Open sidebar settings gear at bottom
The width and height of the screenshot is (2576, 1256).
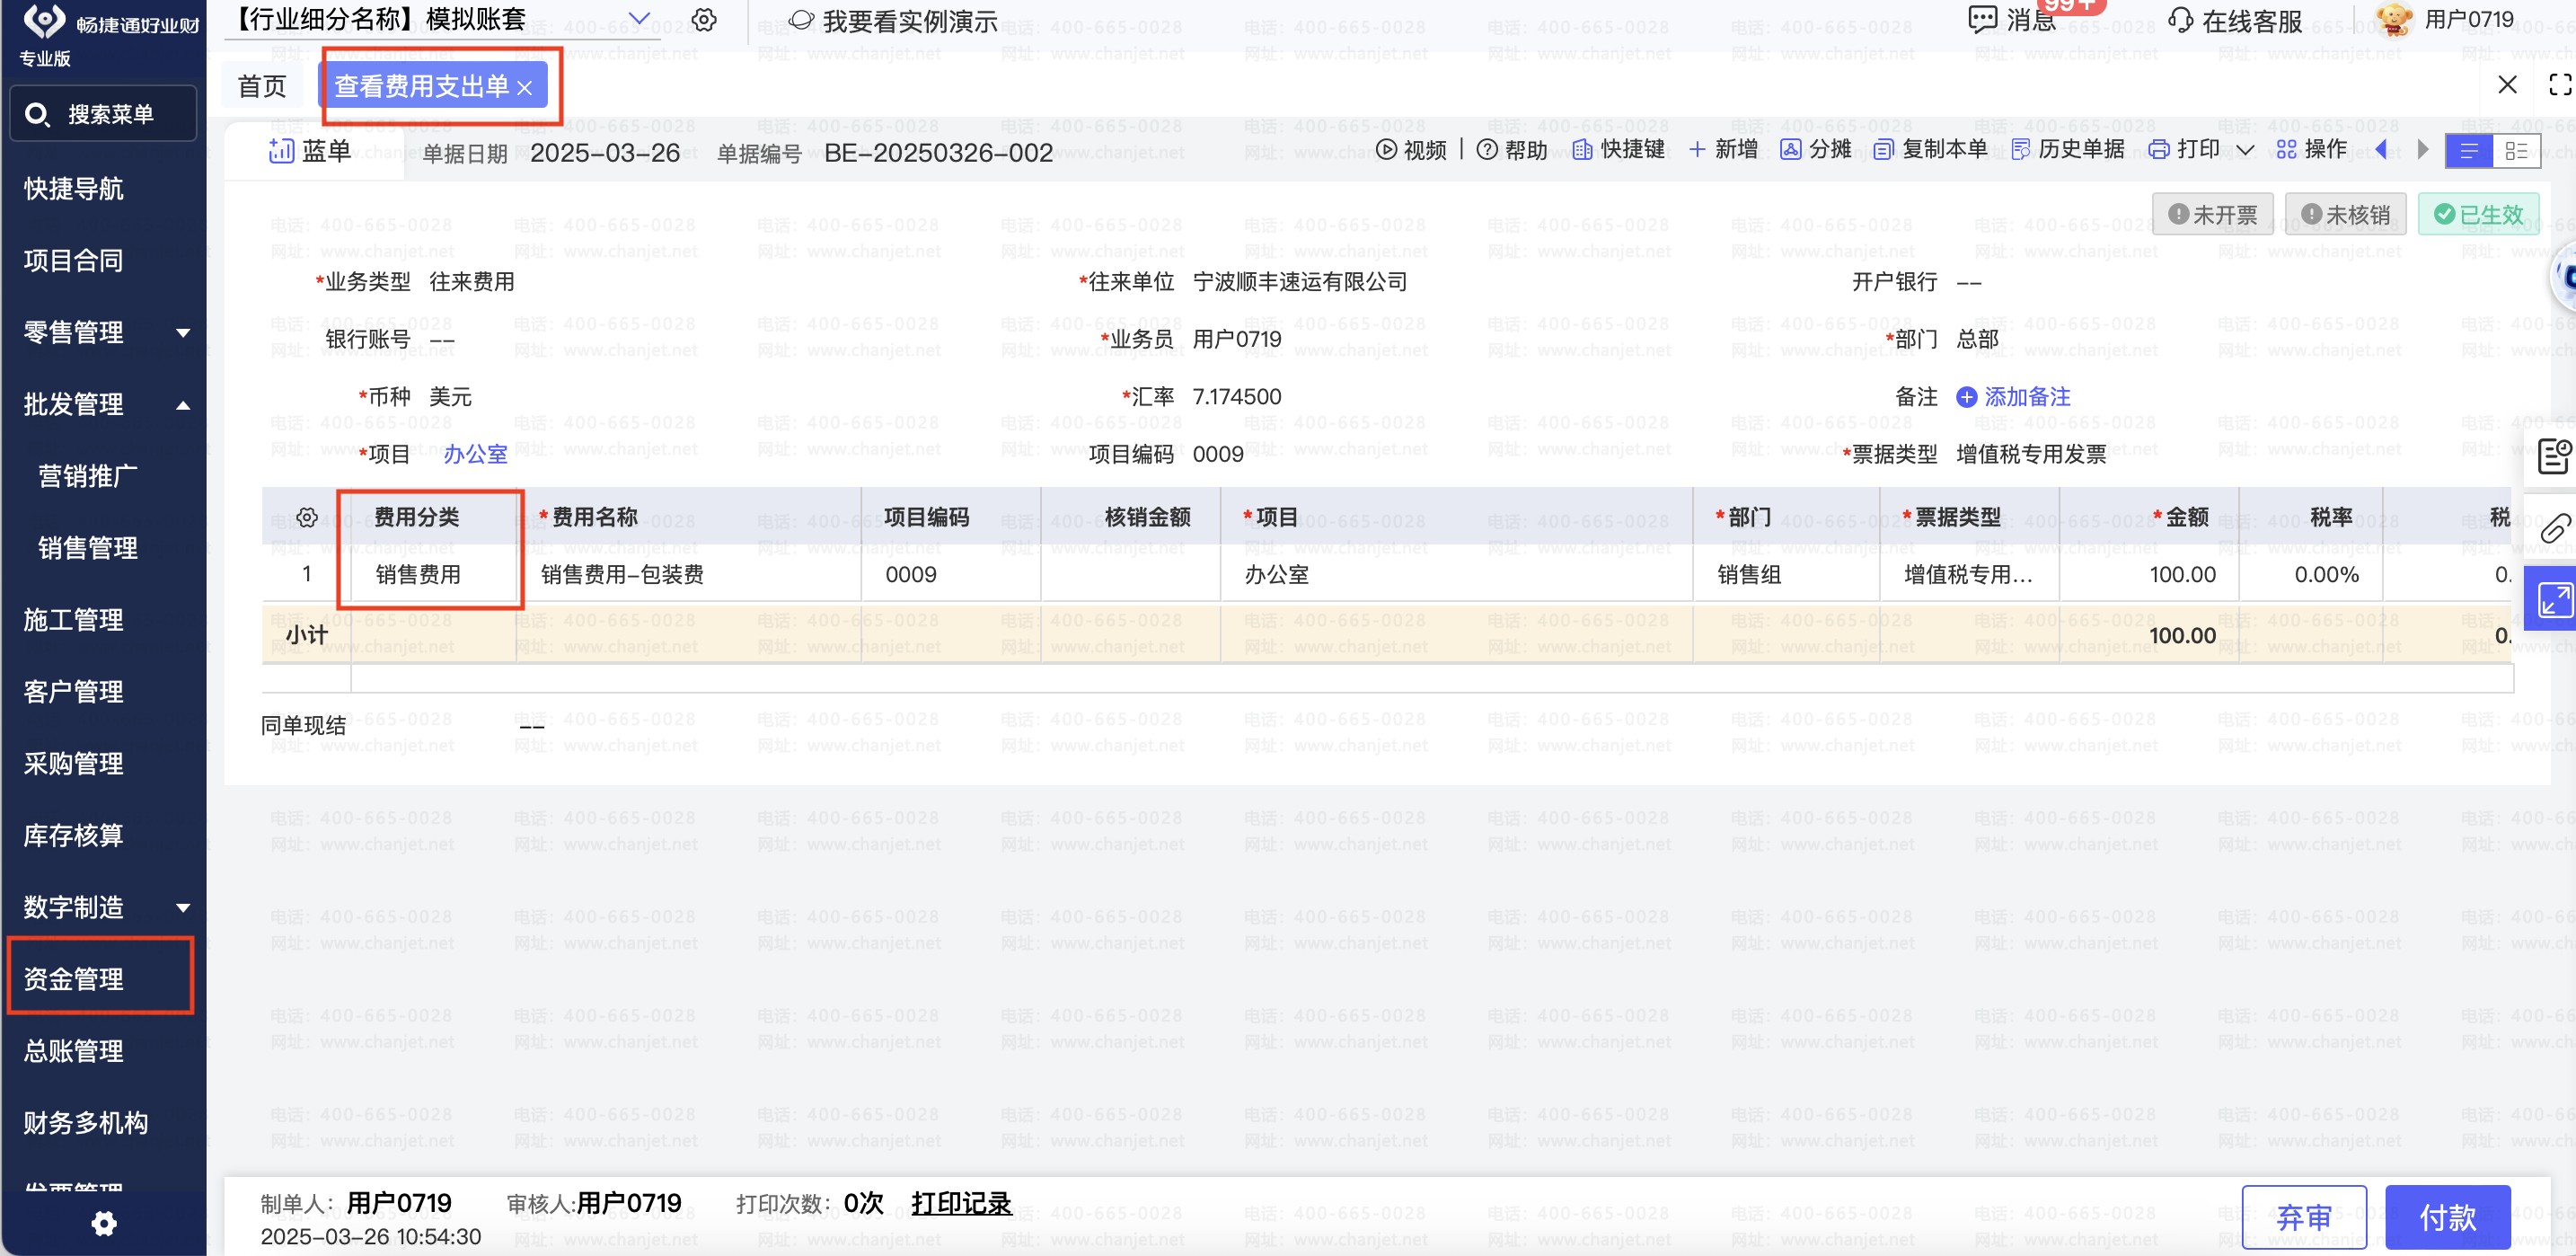104,1223
